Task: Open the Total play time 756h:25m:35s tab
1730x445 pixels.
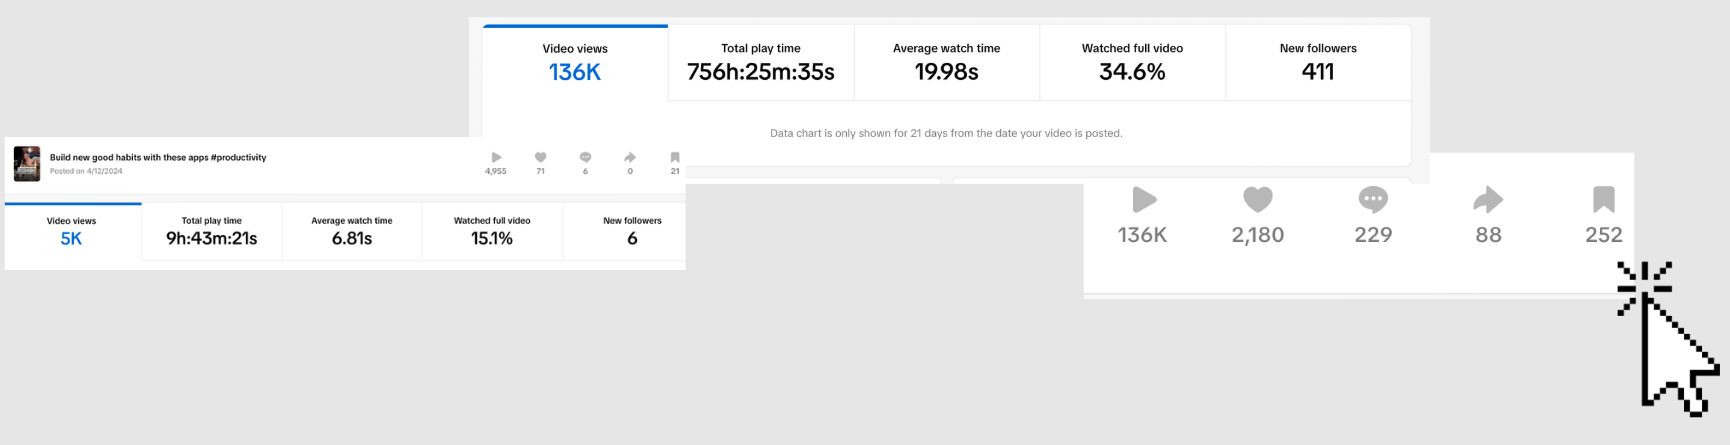Action: tap(760, 62)
